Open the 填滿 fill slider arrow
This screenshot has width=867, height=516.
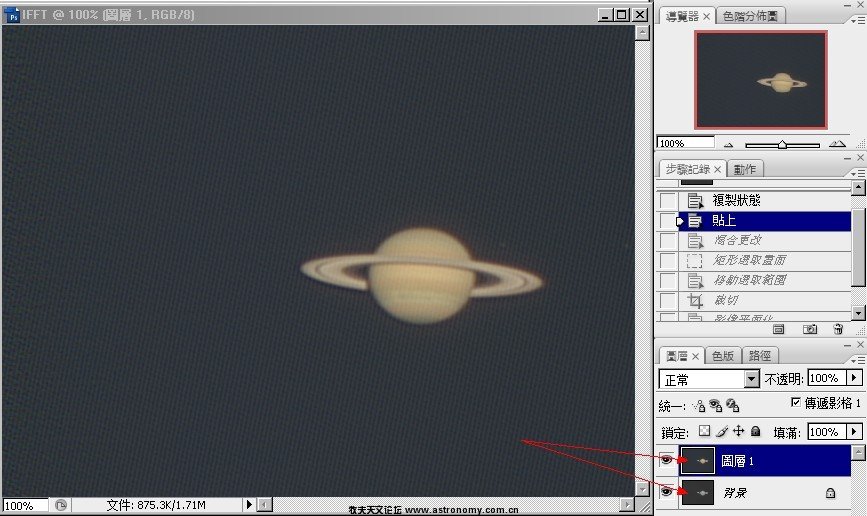(854, 432)
